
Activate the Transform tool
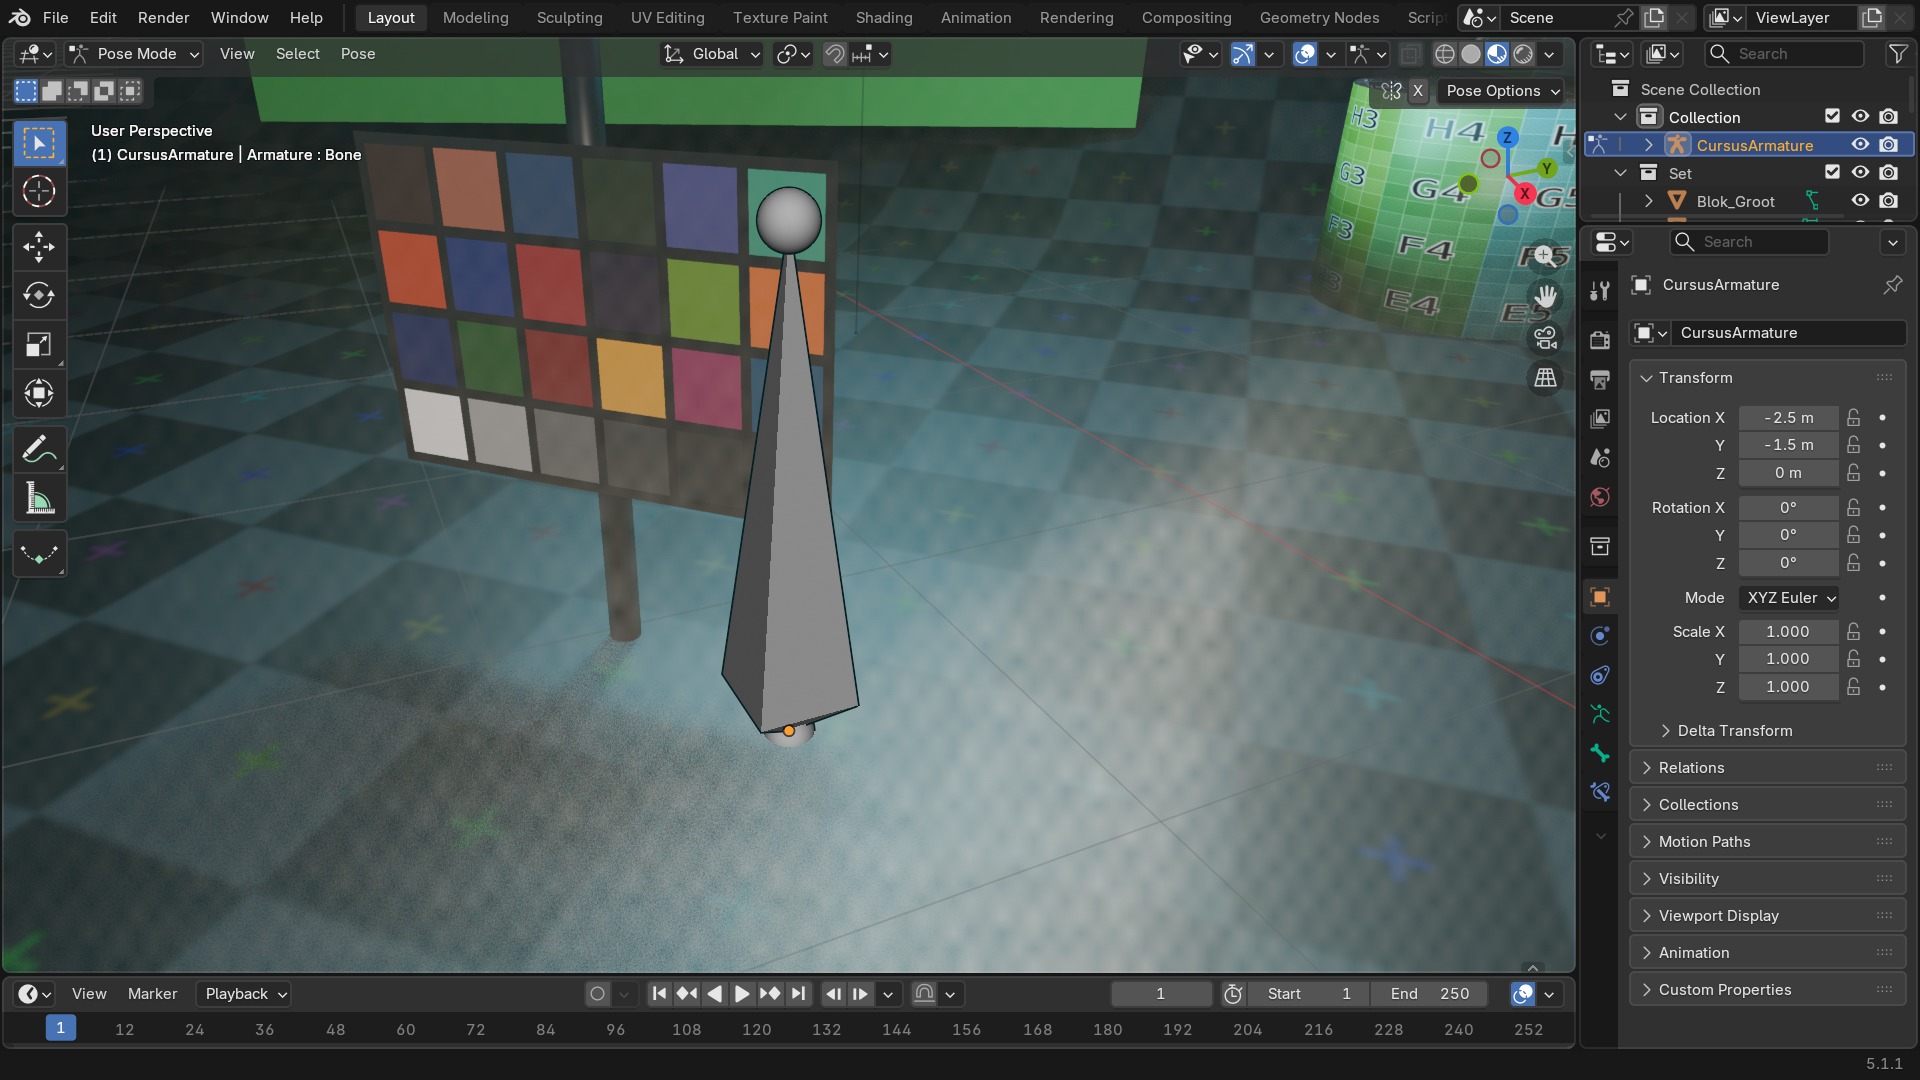[x=39, y=393]
